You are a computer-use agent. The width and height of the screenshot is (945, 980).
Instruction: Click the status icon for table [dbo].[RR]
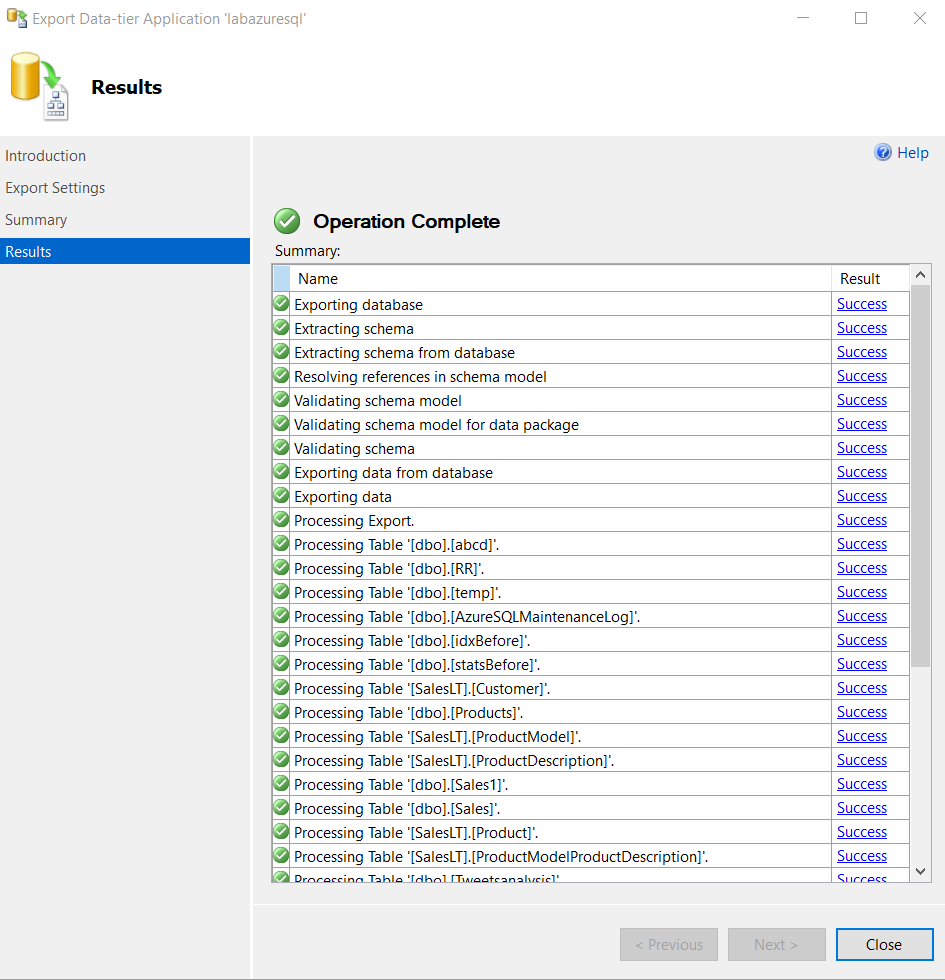(281, 568)
